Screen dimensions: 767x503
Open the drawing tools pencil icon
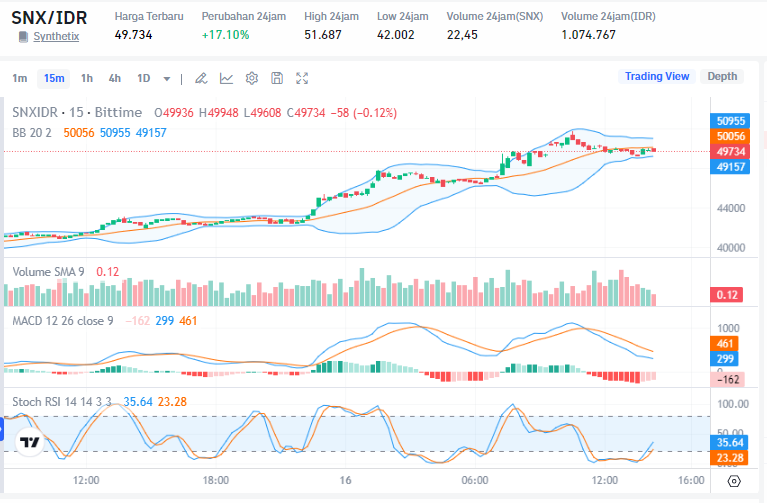tap(201, 78)
